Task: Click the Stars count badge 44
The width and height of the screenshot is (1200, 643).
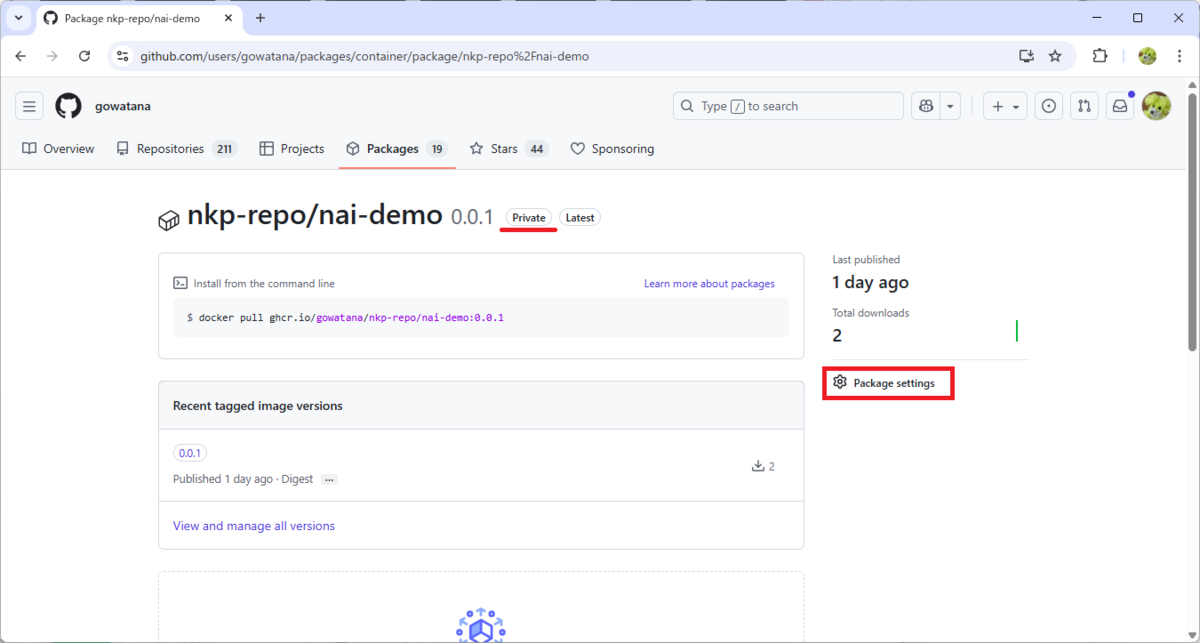Action: click(x=537, y=149)
